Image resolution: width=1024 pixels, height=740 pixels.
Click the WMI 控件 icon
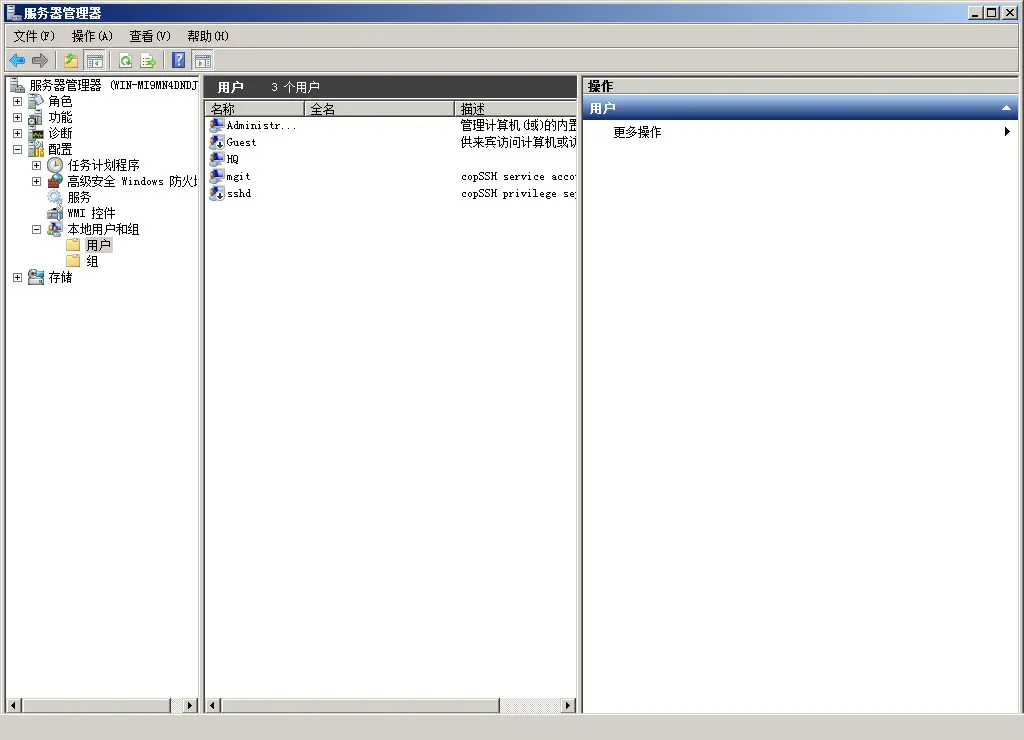click(x=55, y=213)
